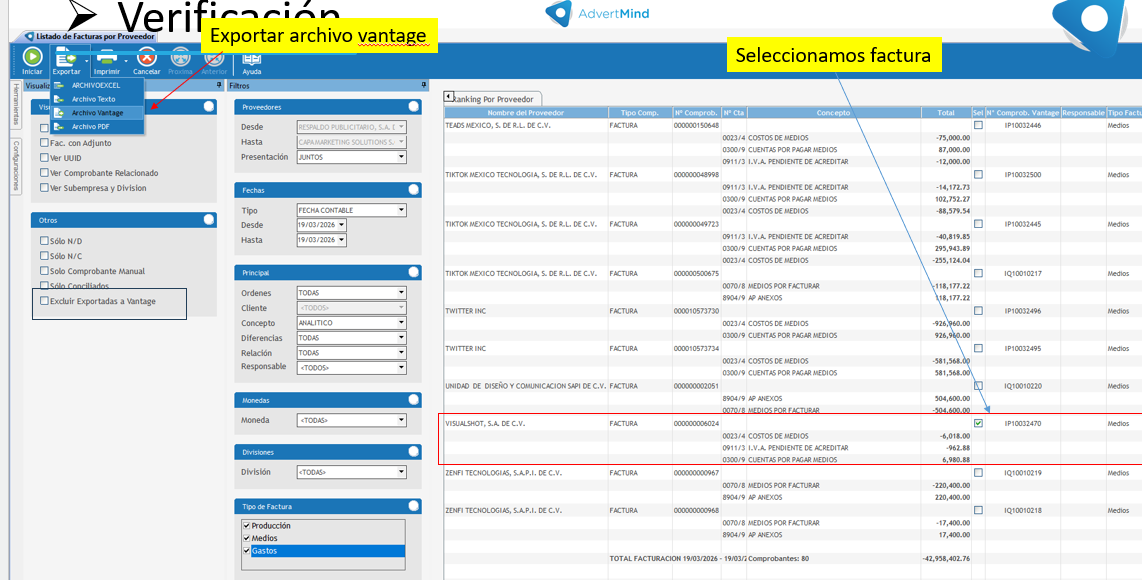1142x580 pixels.
Task: Click the Ayuda book icon
Action: 251,58
